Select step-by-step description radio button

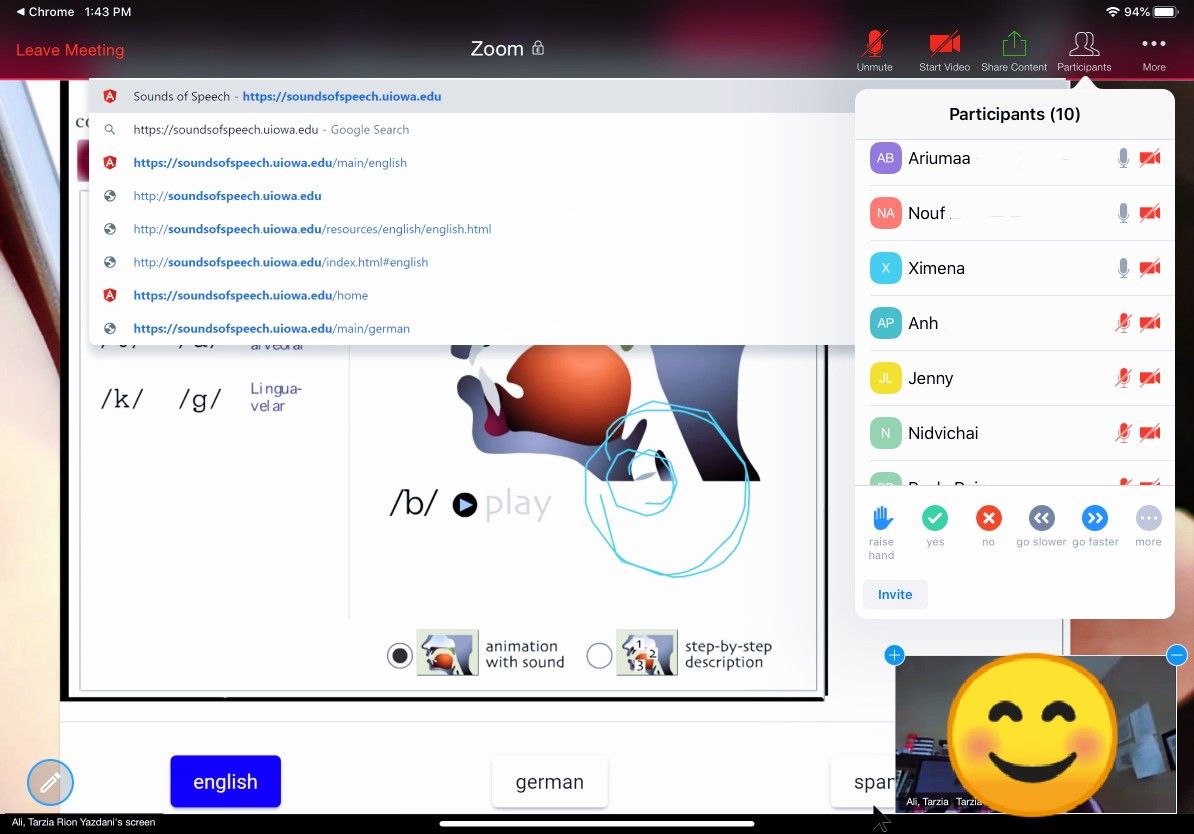pos(599,655)
